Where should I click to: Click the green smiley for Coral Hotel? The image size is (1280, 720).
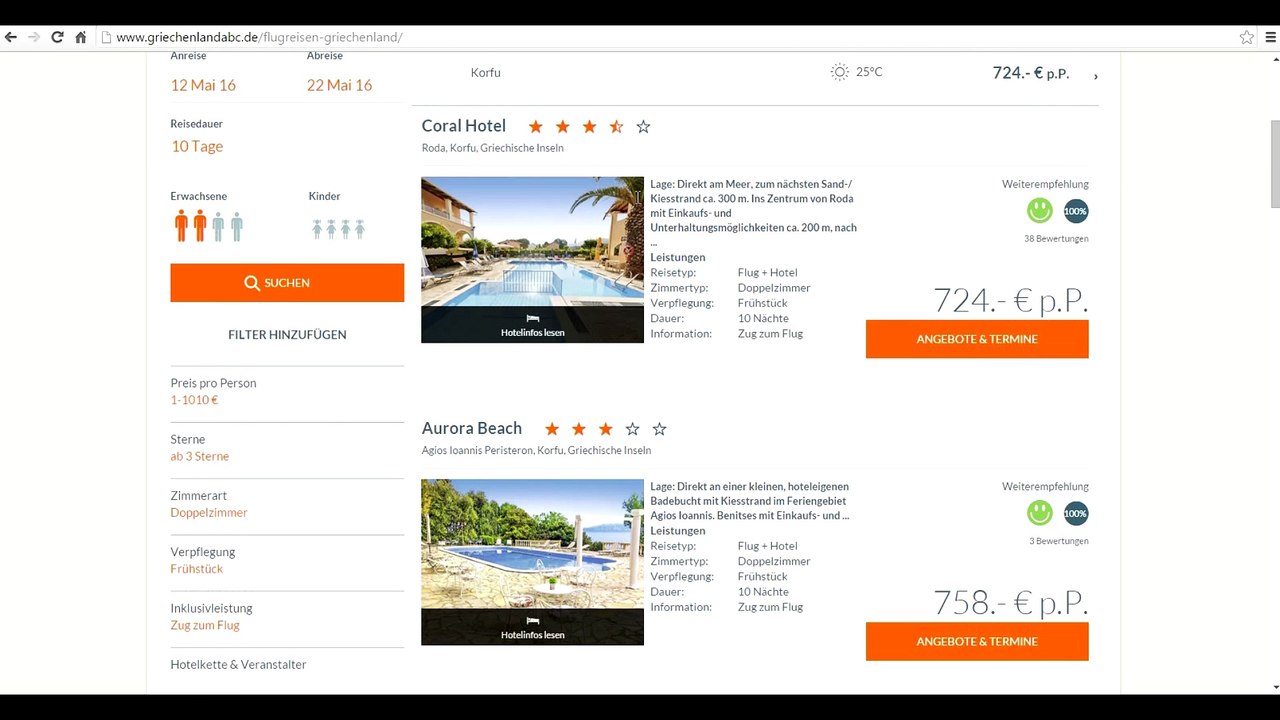pos(1040,211)
